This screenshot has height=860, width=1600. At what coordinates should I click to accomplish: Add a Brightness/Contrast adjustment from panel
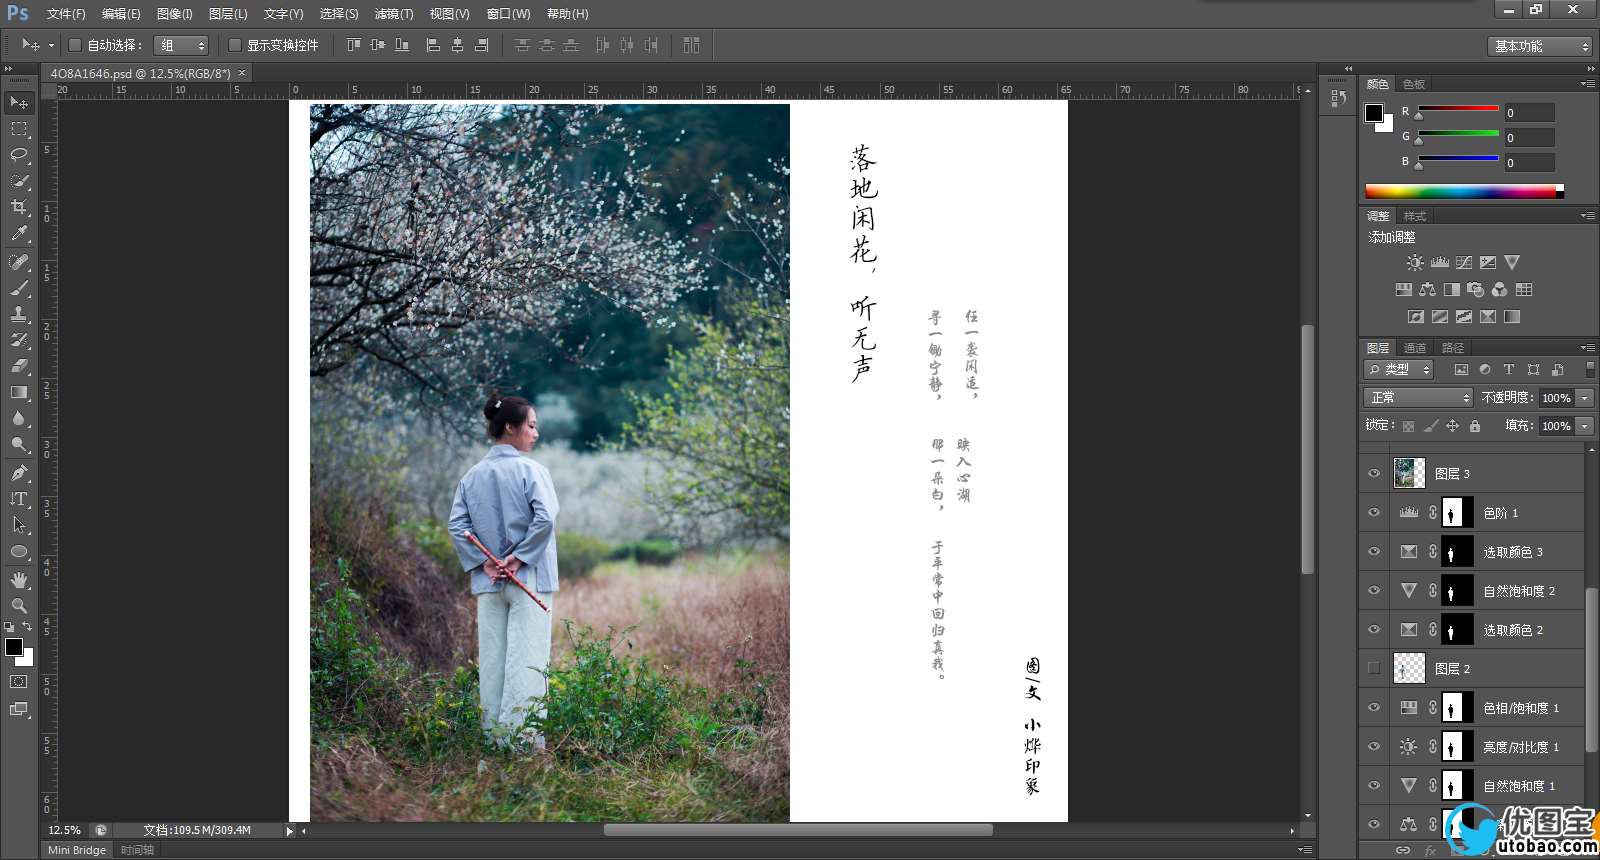click(1414, 263)
